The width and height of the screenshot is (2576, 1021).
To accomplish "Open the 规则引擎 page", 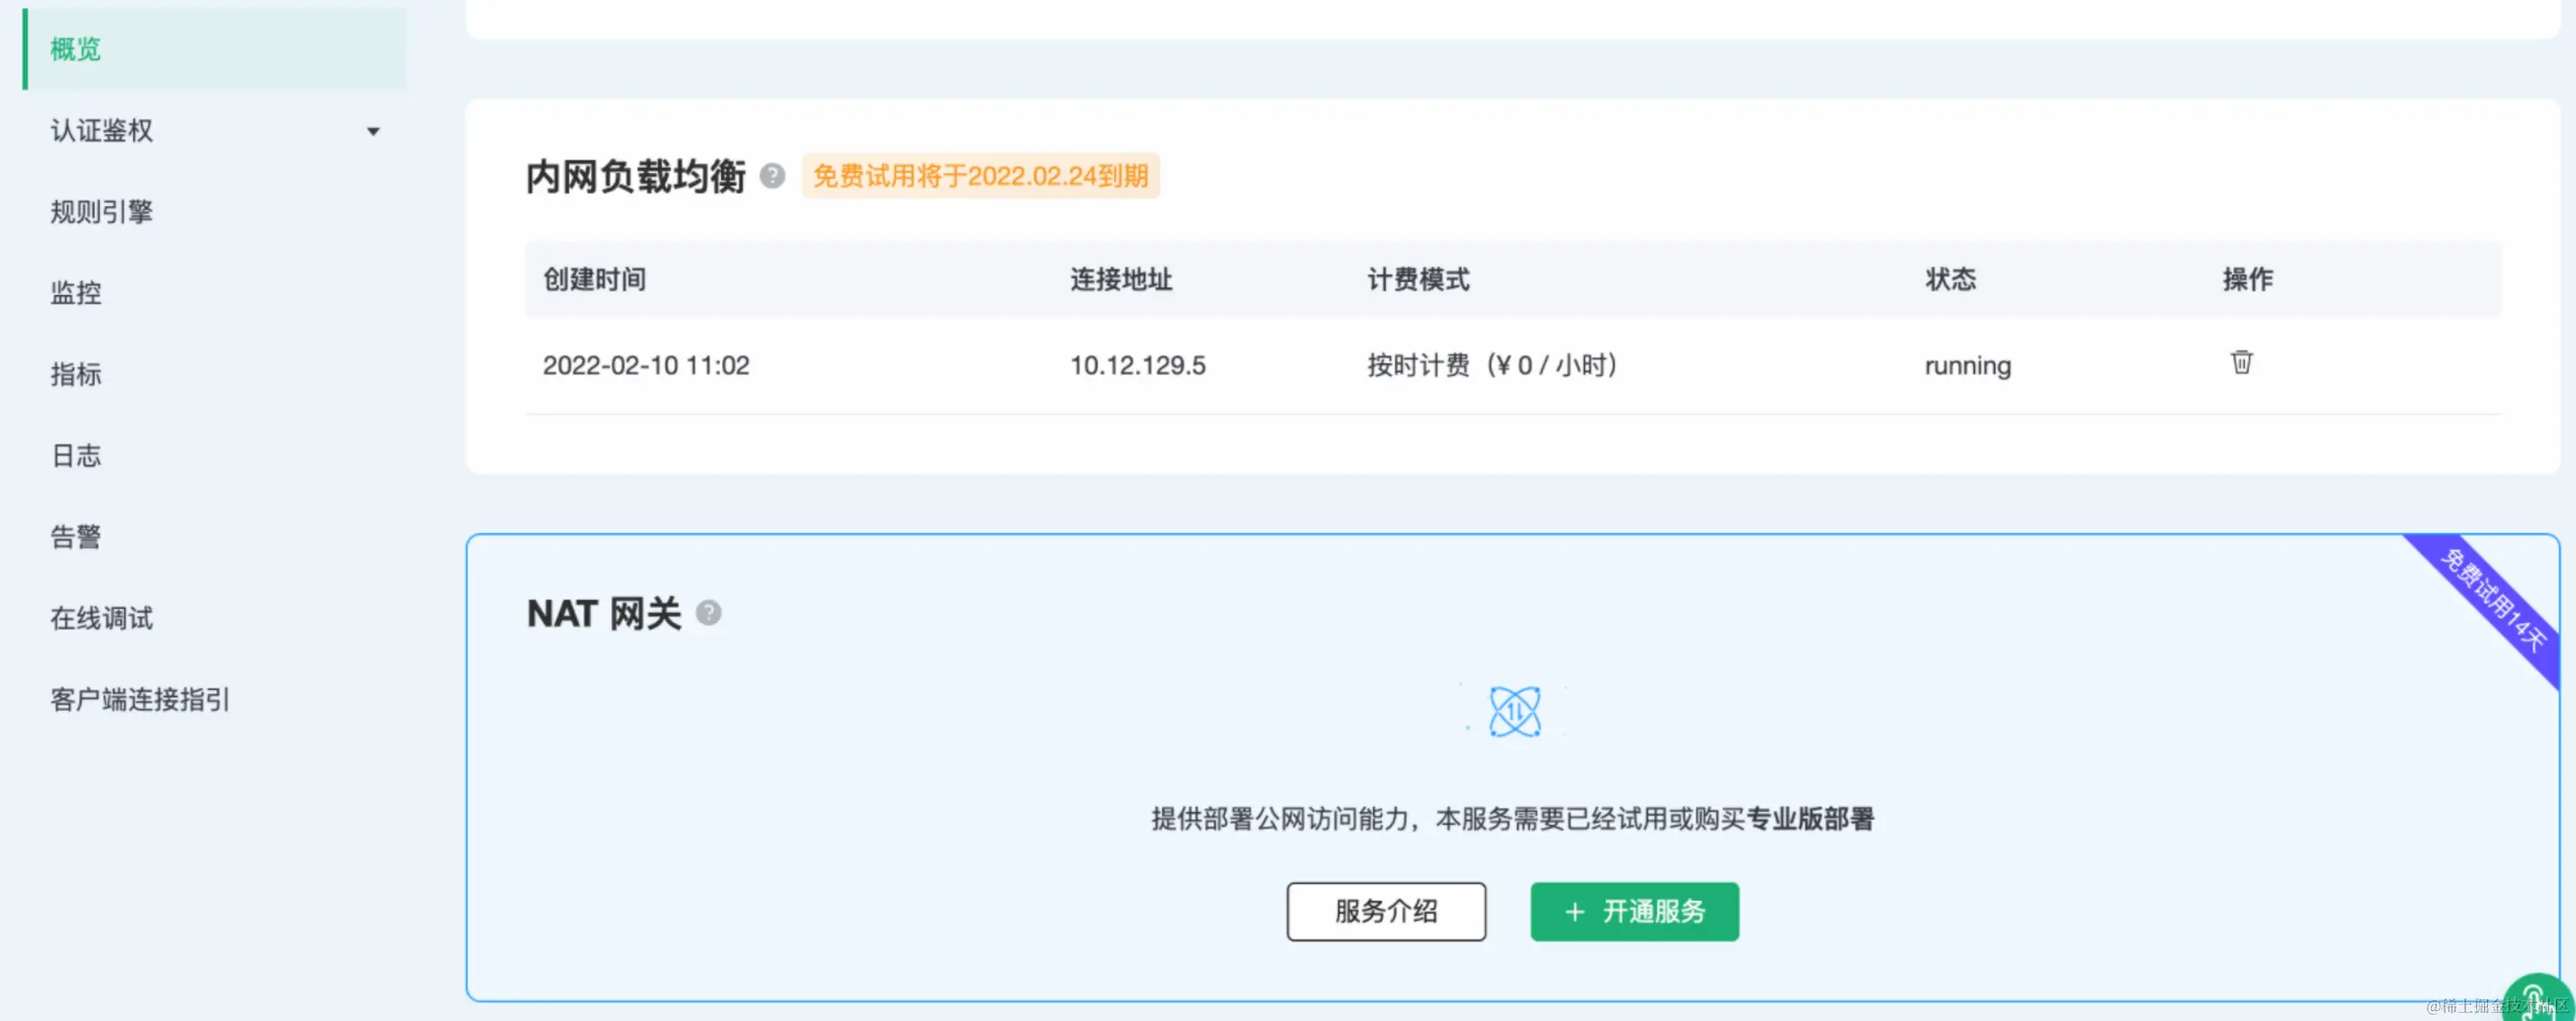I will (x=101, y=211).
